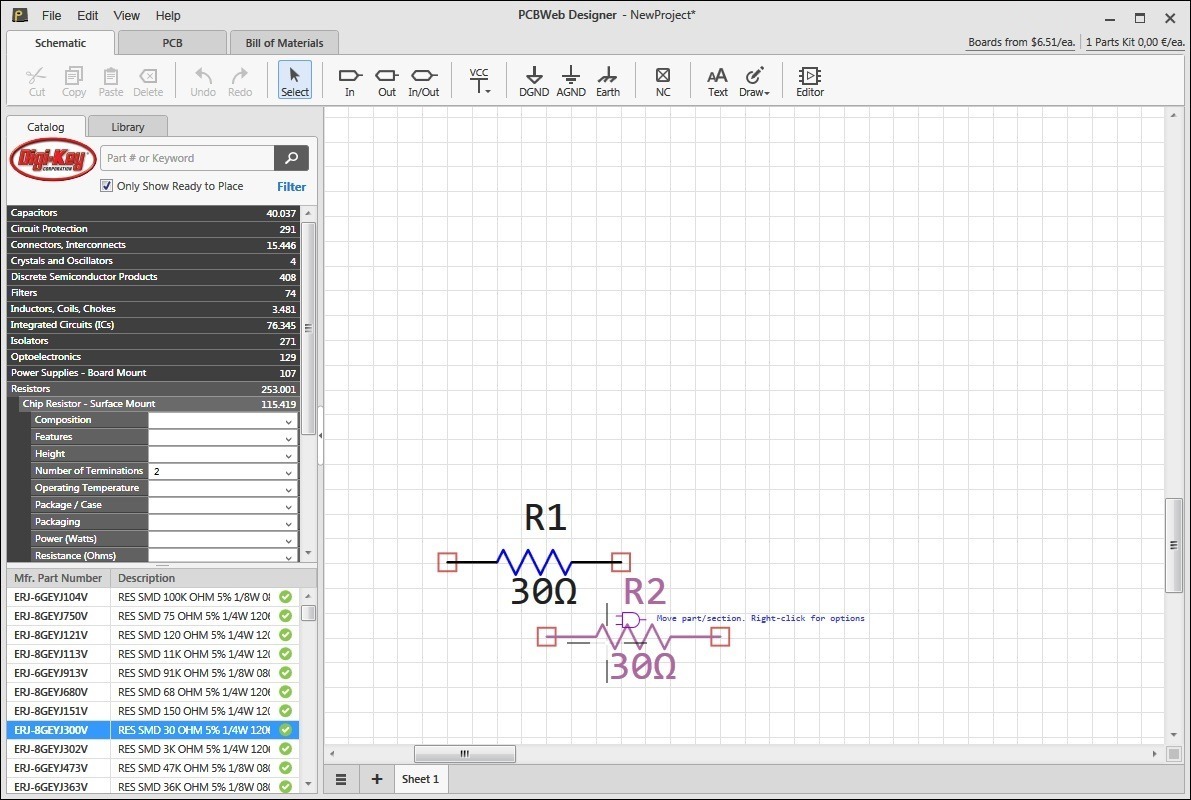Toggle Only Show Ready to Place checkbox
The image size is (1191, 800).
pyautogui.click(x=106, y=186)
